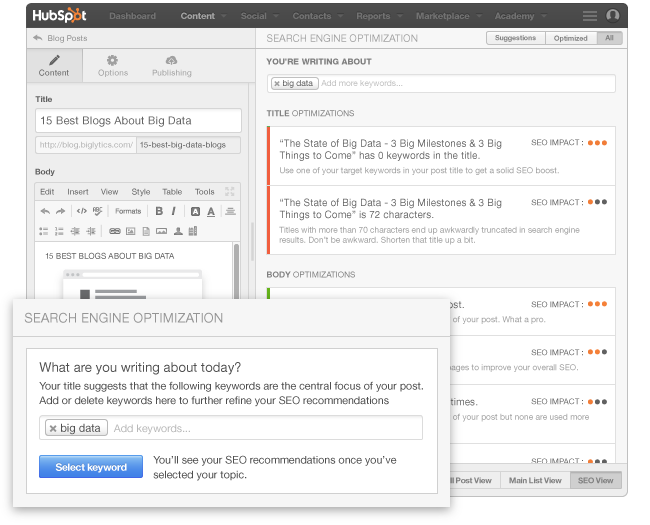This screenshot has height=525, width=650.
Task: Insert a numbered list
Action: tap(59, 231)
